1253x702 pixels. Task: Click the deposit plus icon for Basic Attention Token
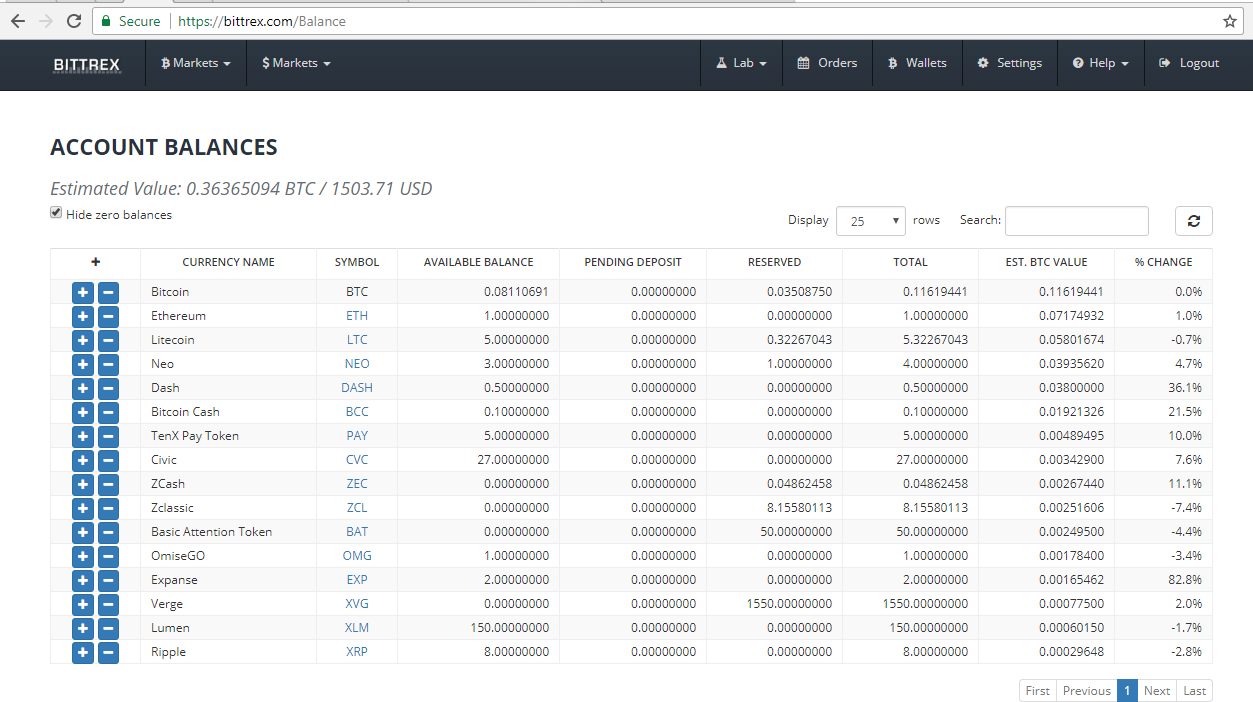click(83, 532)
